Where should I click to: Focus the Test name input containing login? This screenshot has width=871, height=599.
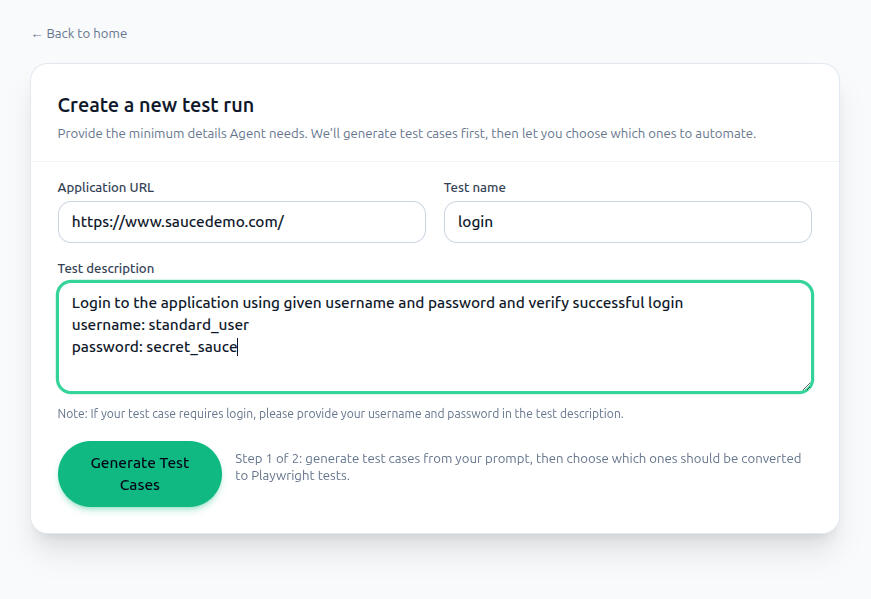tap(627, 222)
